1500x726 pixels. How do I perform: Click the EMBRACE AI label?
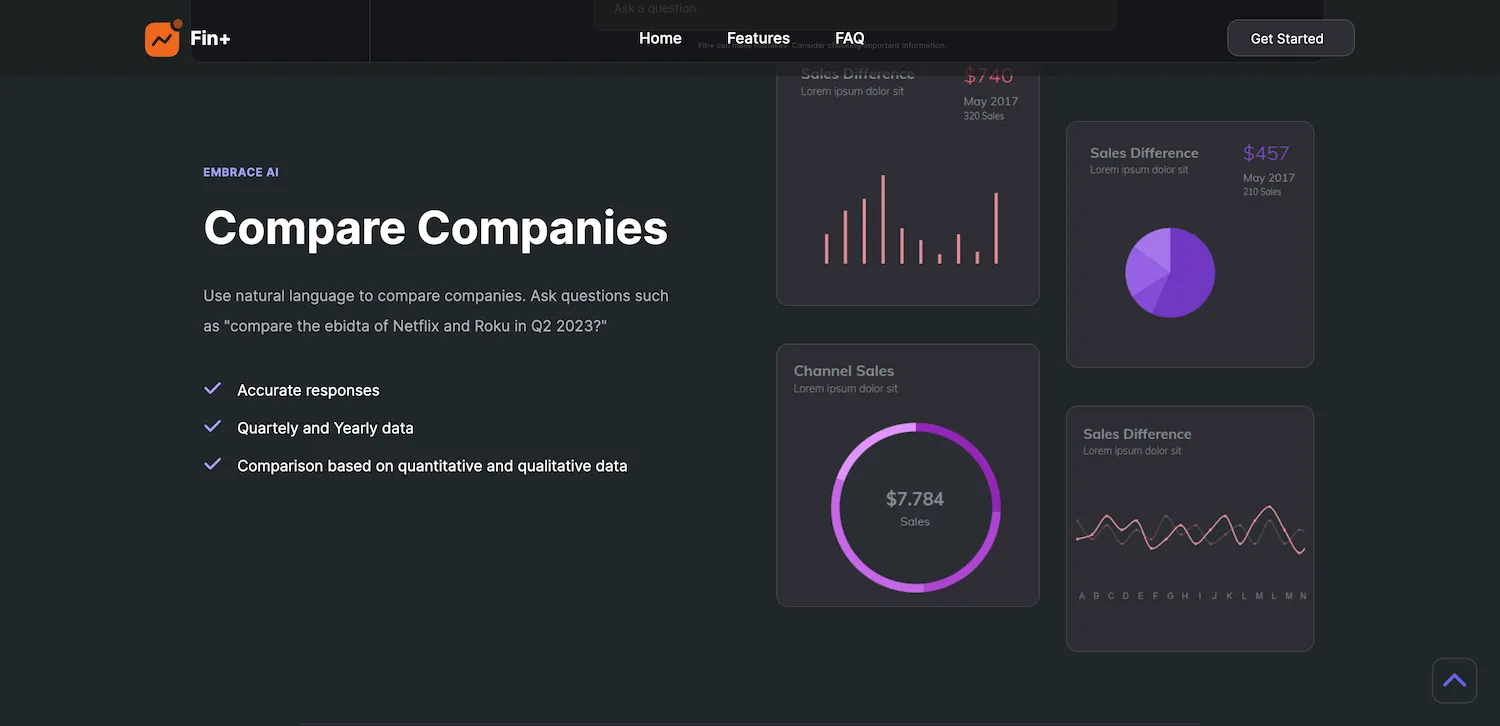[x=241, y=172]
